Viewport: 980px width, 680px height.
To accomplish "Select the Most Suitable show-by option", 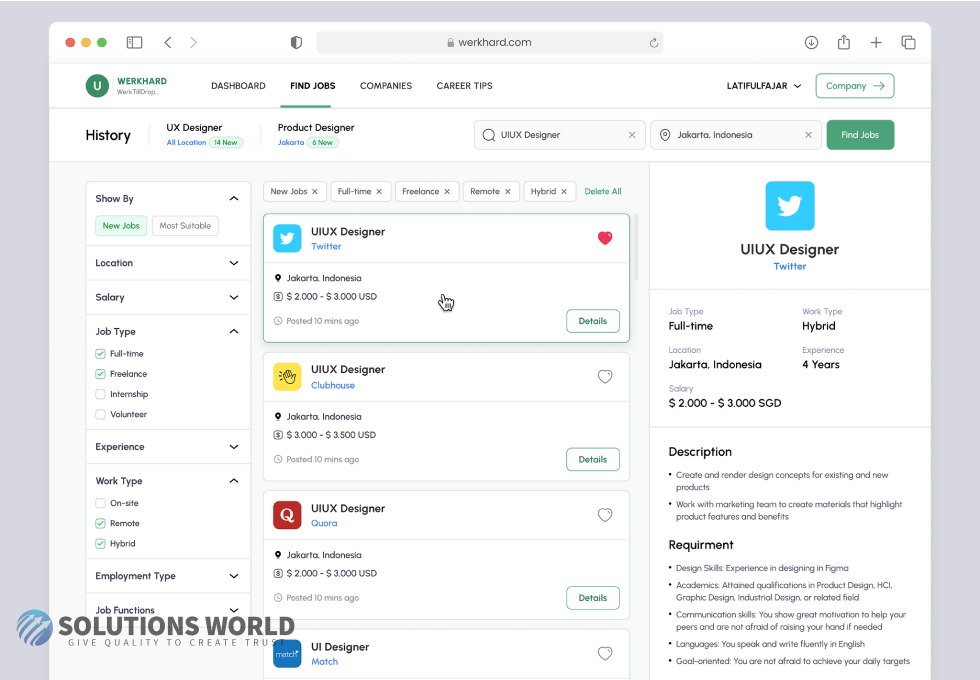I will pyautogui.click(x=185, y=226).
